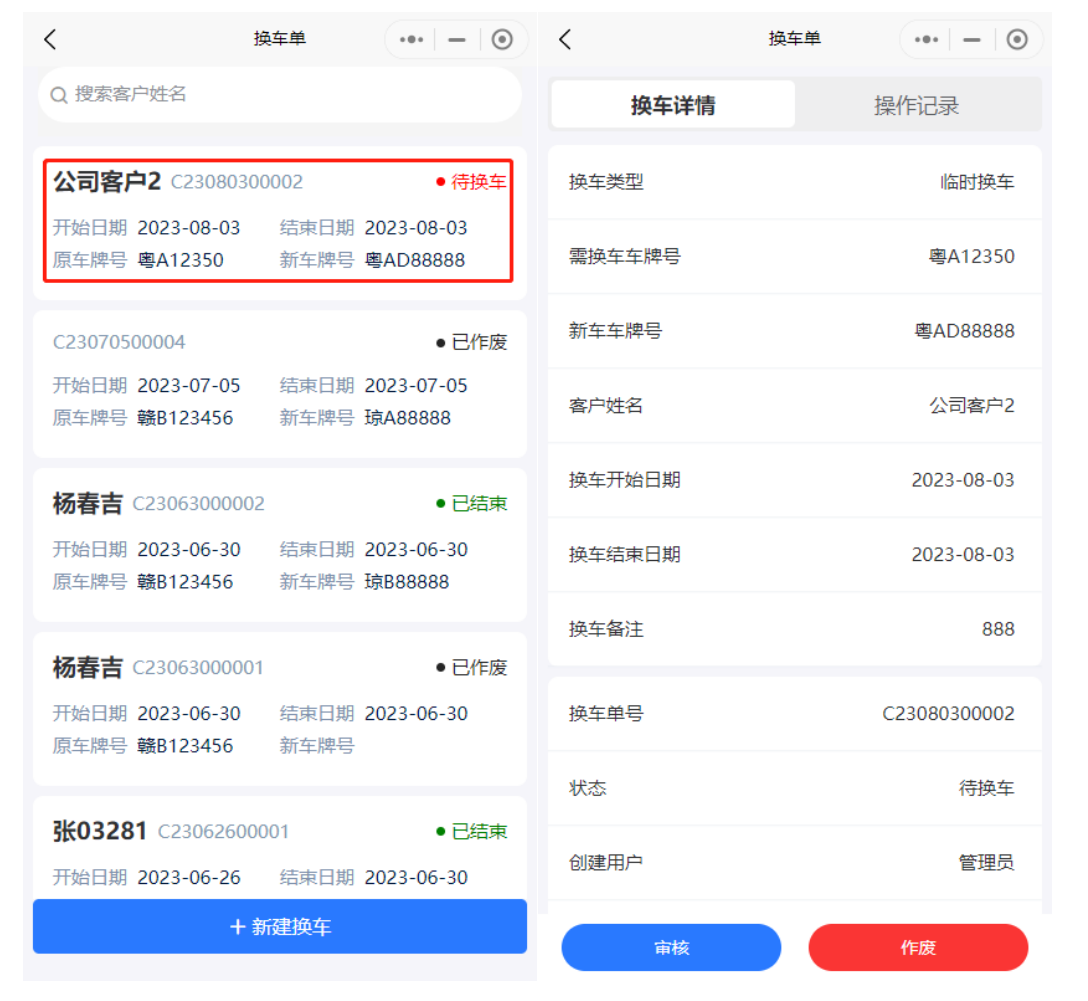The image size is (1088, 1001).
Task: Open 杨春吉 order C23063000002 card
Action: point(280,544)
